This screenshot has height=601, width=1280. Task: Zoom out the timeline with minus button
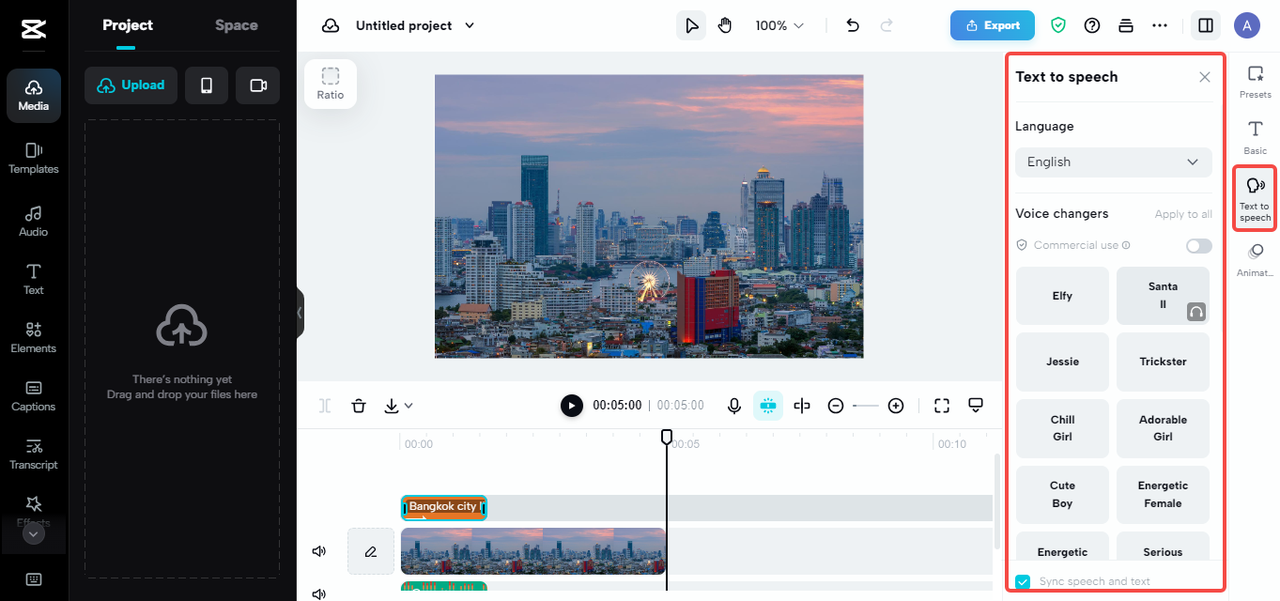835,405
